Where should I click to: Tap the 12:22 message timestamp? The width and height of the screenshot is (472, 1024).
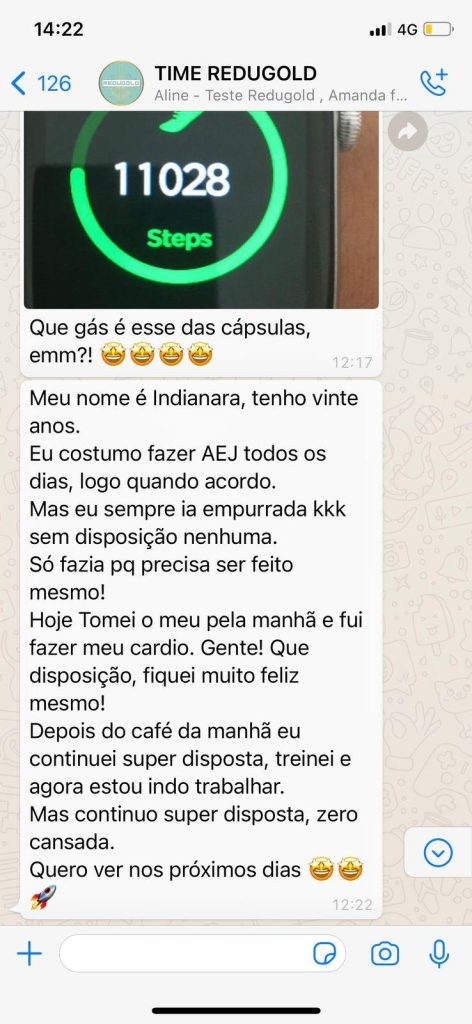(x=353, y=904)
